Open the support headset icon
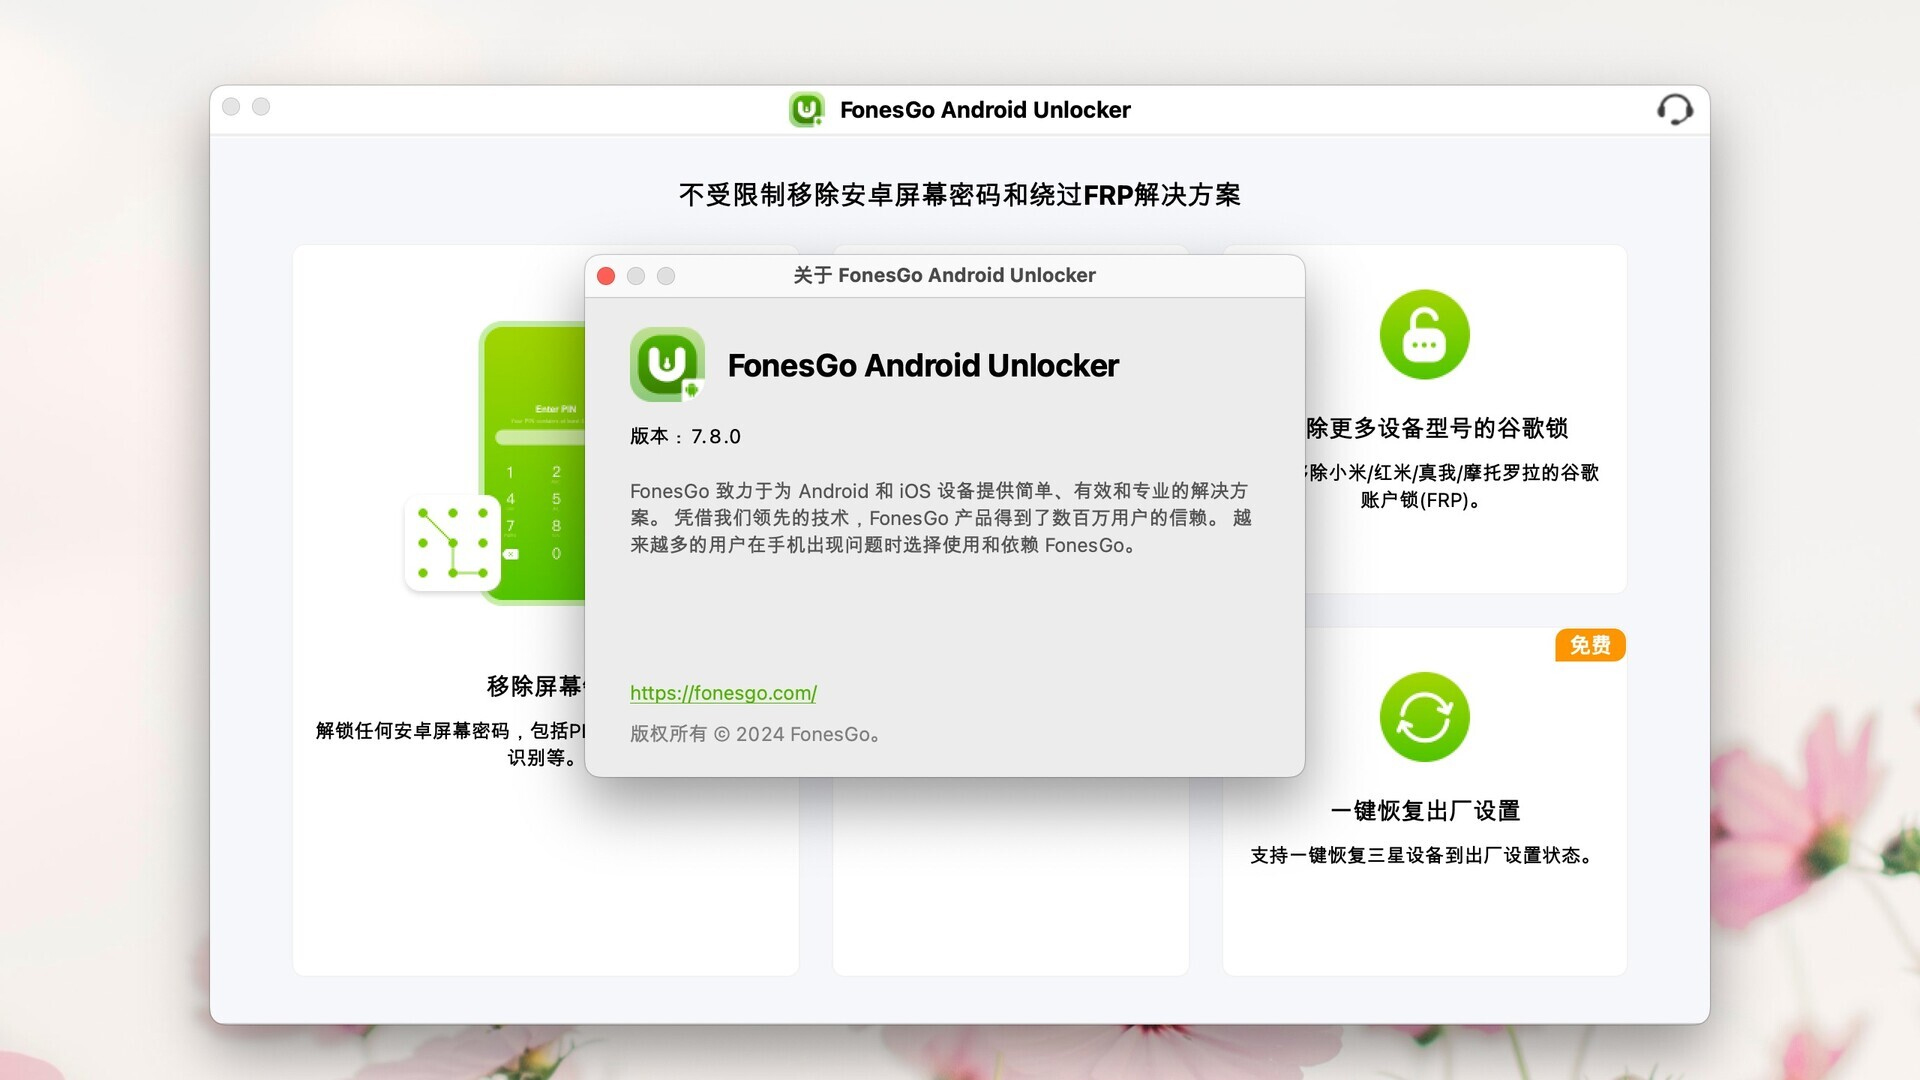 (1675, 109)
